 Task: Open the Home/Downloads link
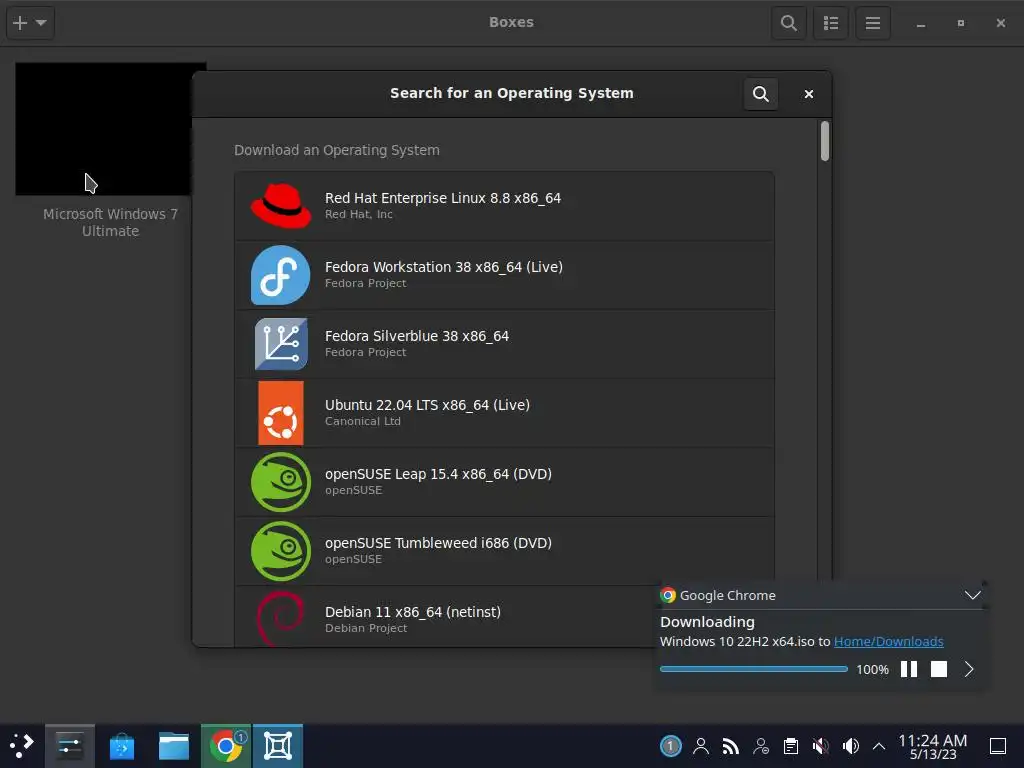[x=888, y=641]
